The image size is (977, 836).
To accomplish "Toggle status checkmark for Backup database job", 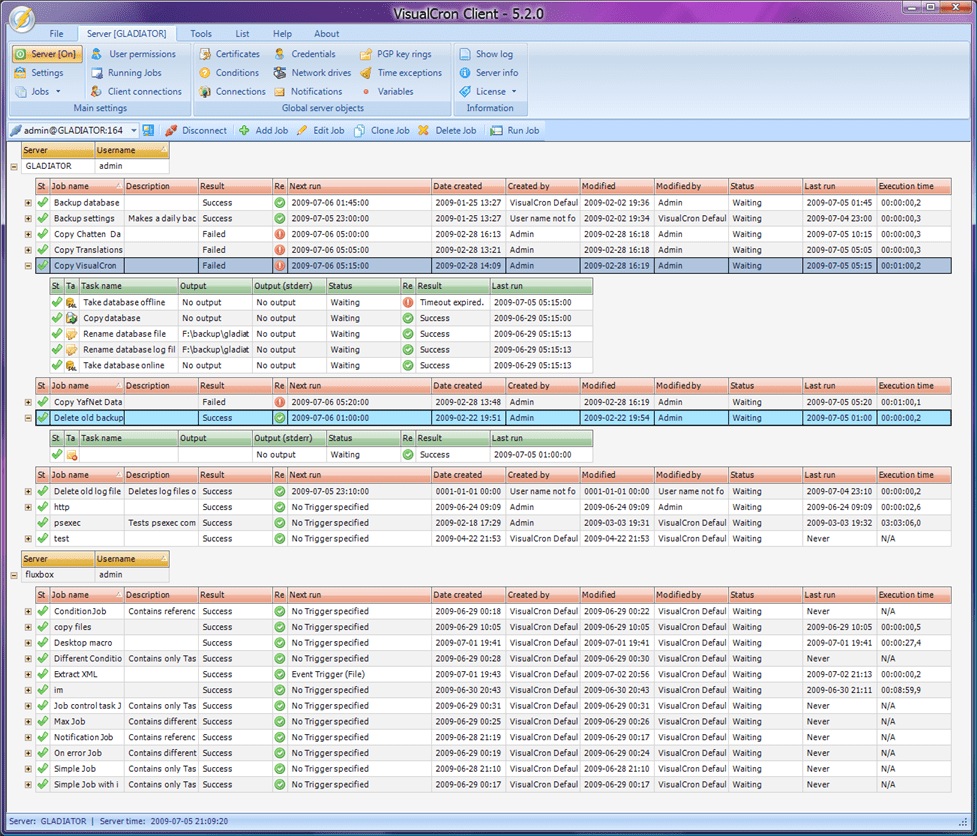I will point(42,203).
